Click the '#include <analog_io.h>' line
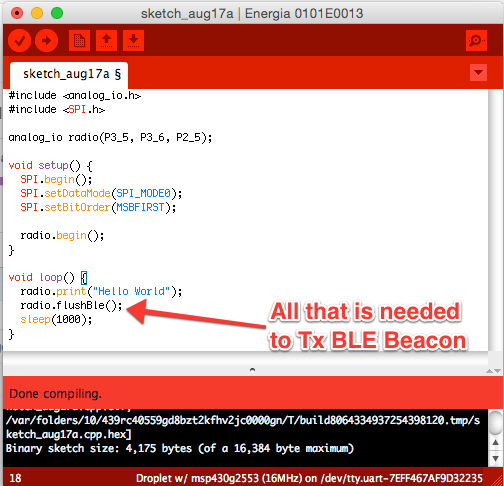 tap(75, 96)
